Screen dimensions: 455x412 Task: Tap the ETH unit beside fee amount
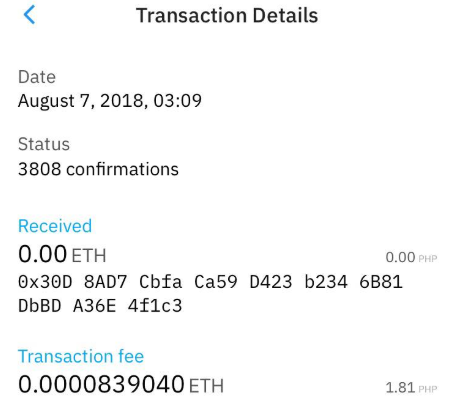point(206,386)
